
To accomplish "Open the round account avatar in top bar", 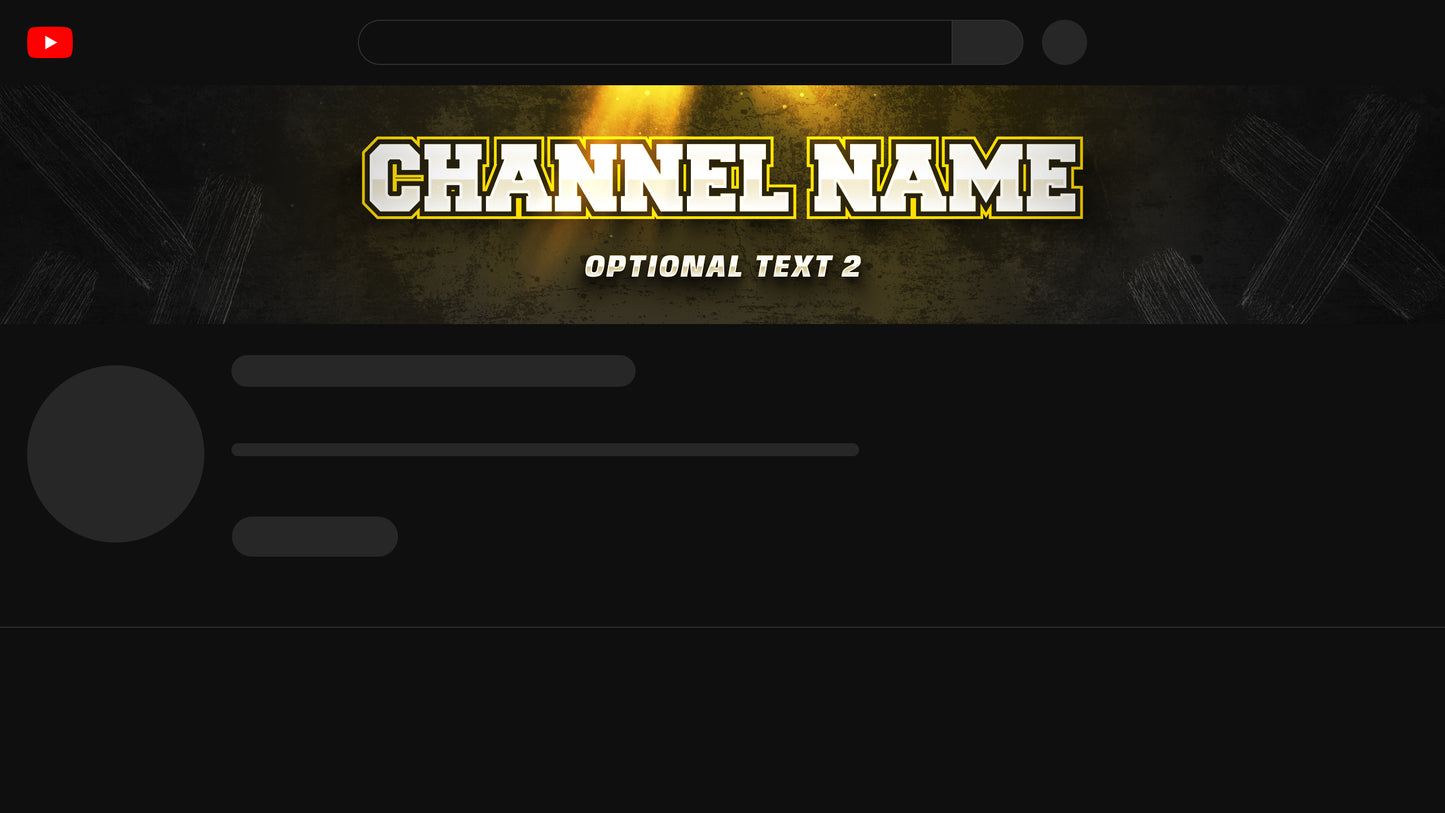I will click(x=1064, y=42).
